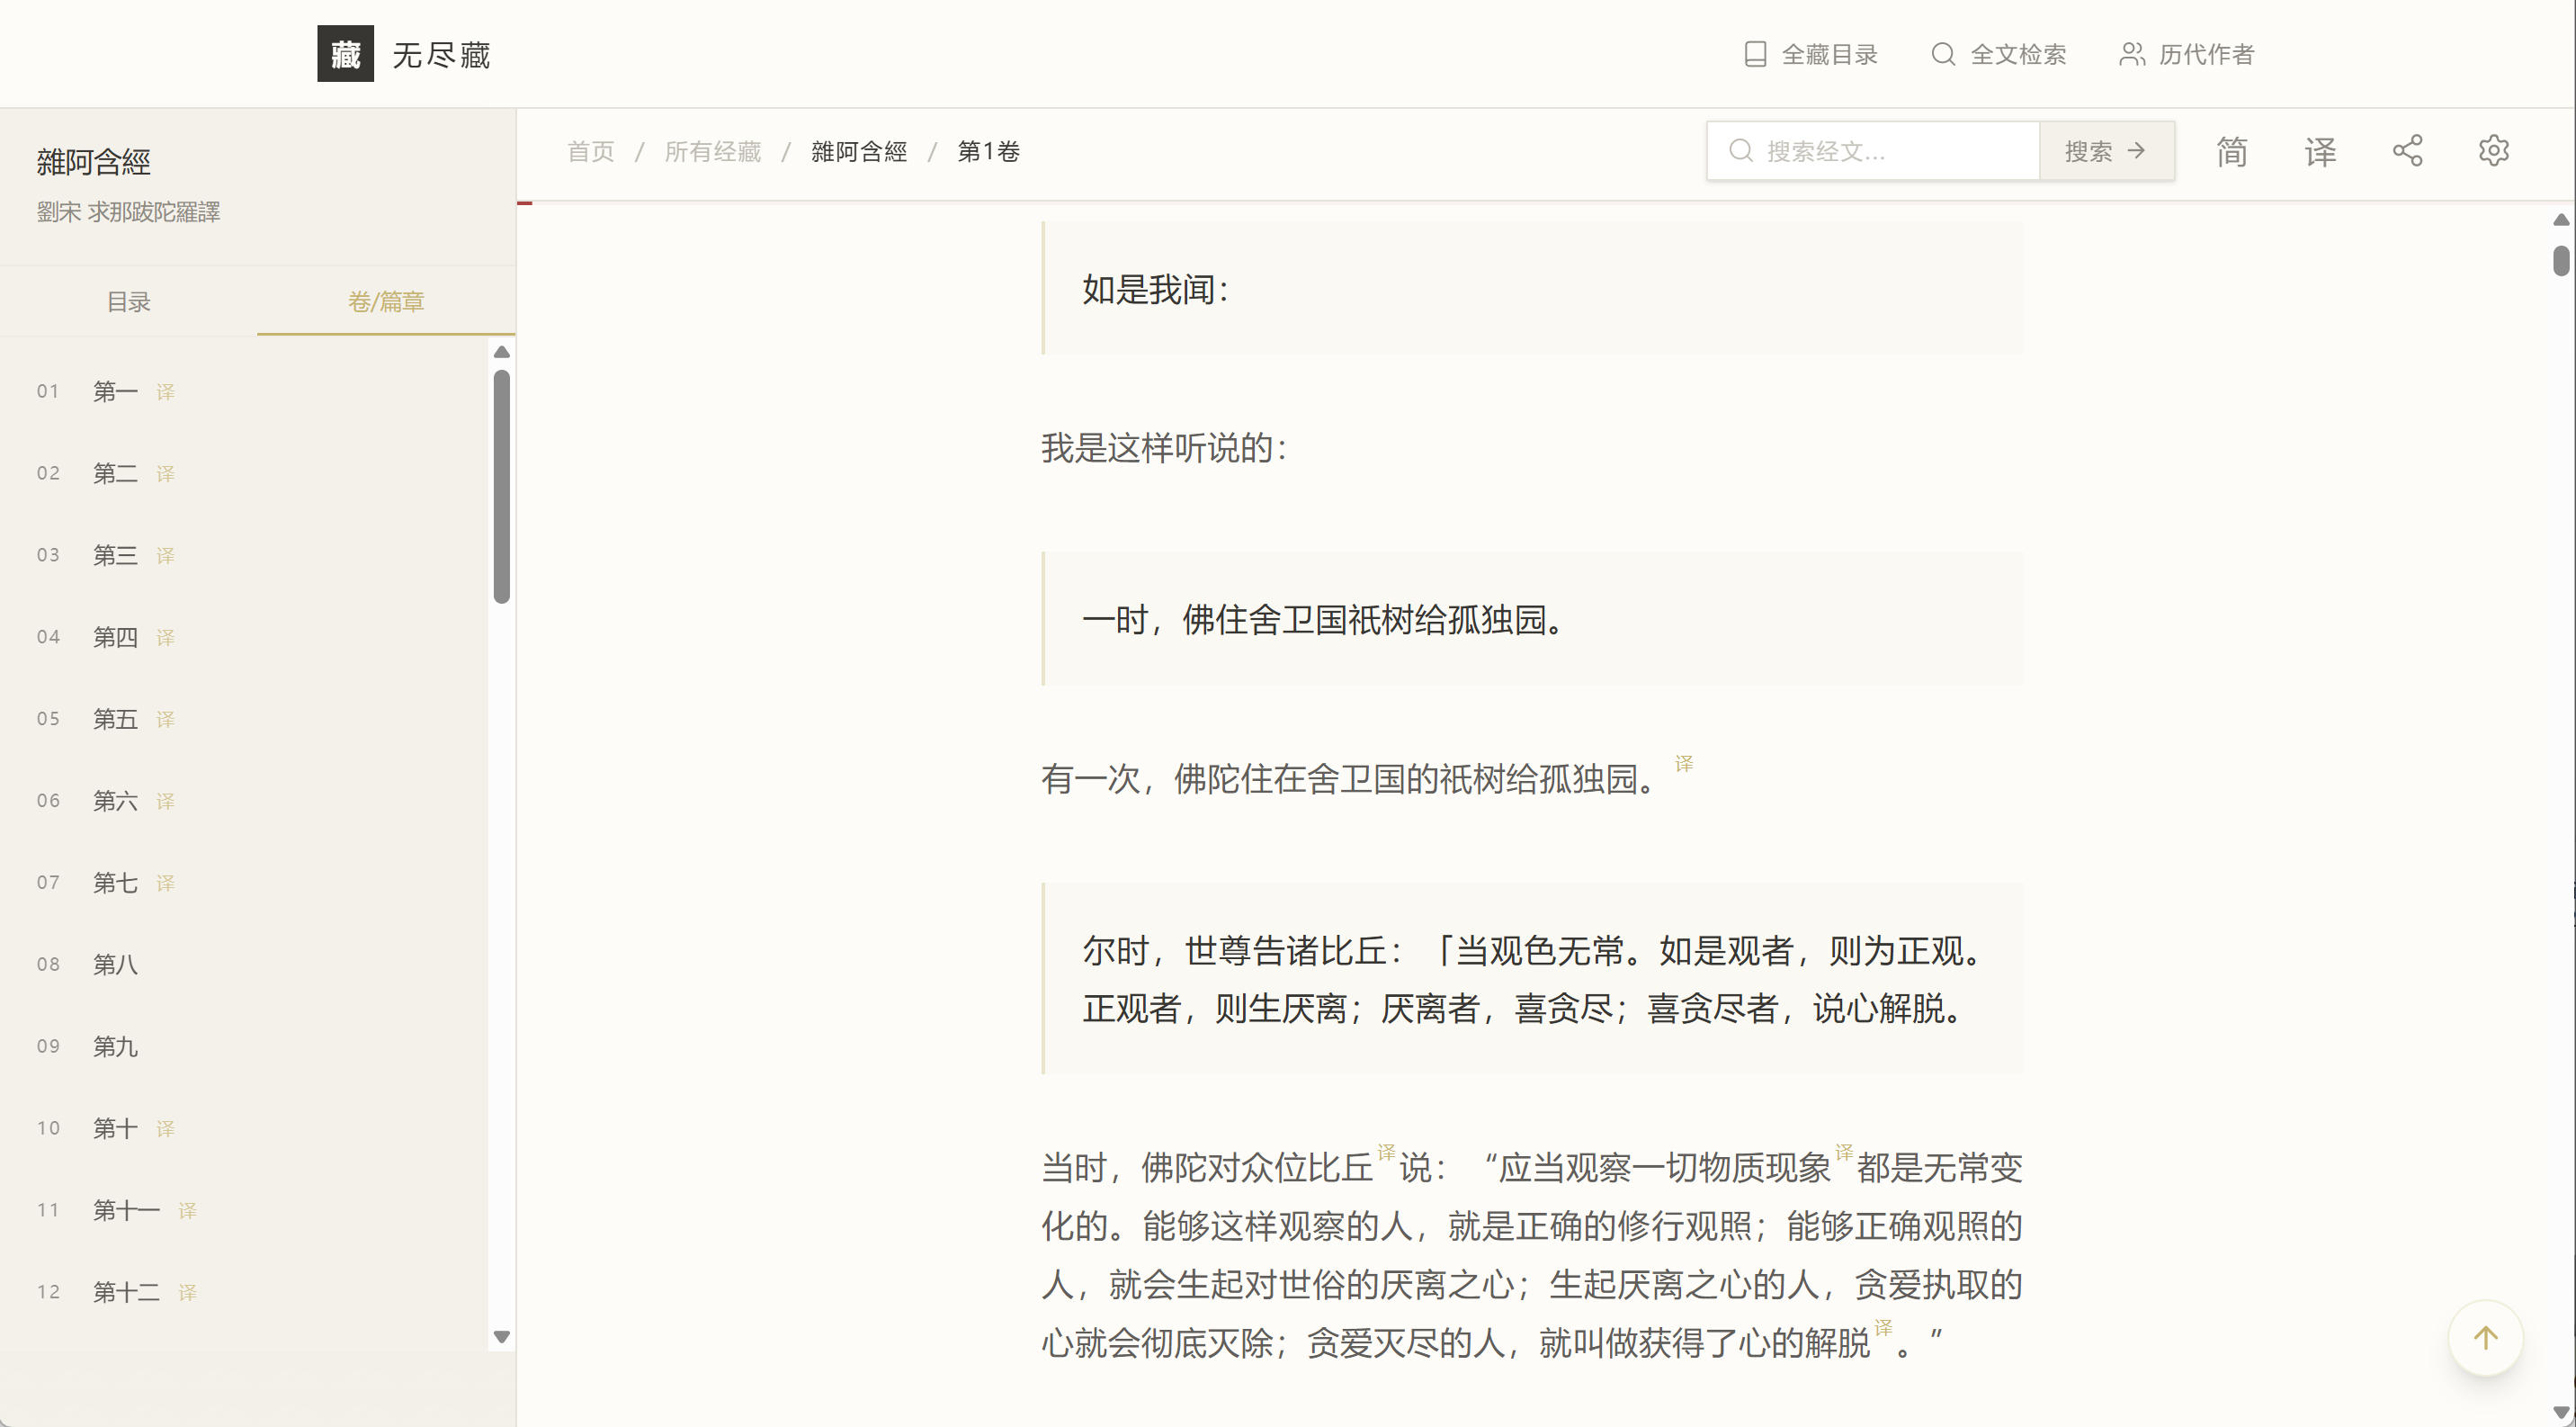Focus the 搜索经文 input field
The height and width of the screenshot is (1427, 2576).
(x=1873, y=151)
